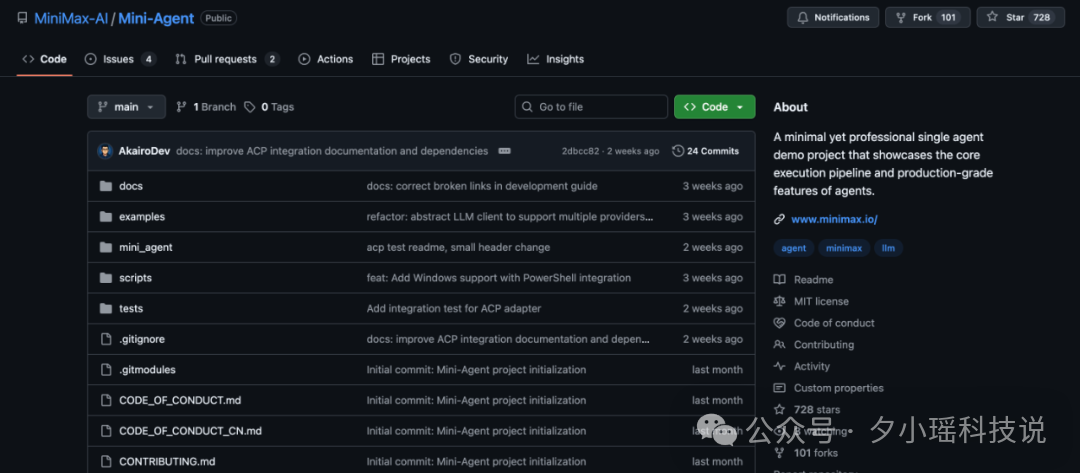The width and height of the screenshot is (1080, 473).
Task: Click the tests folder icon
Action: coord(105,308)
